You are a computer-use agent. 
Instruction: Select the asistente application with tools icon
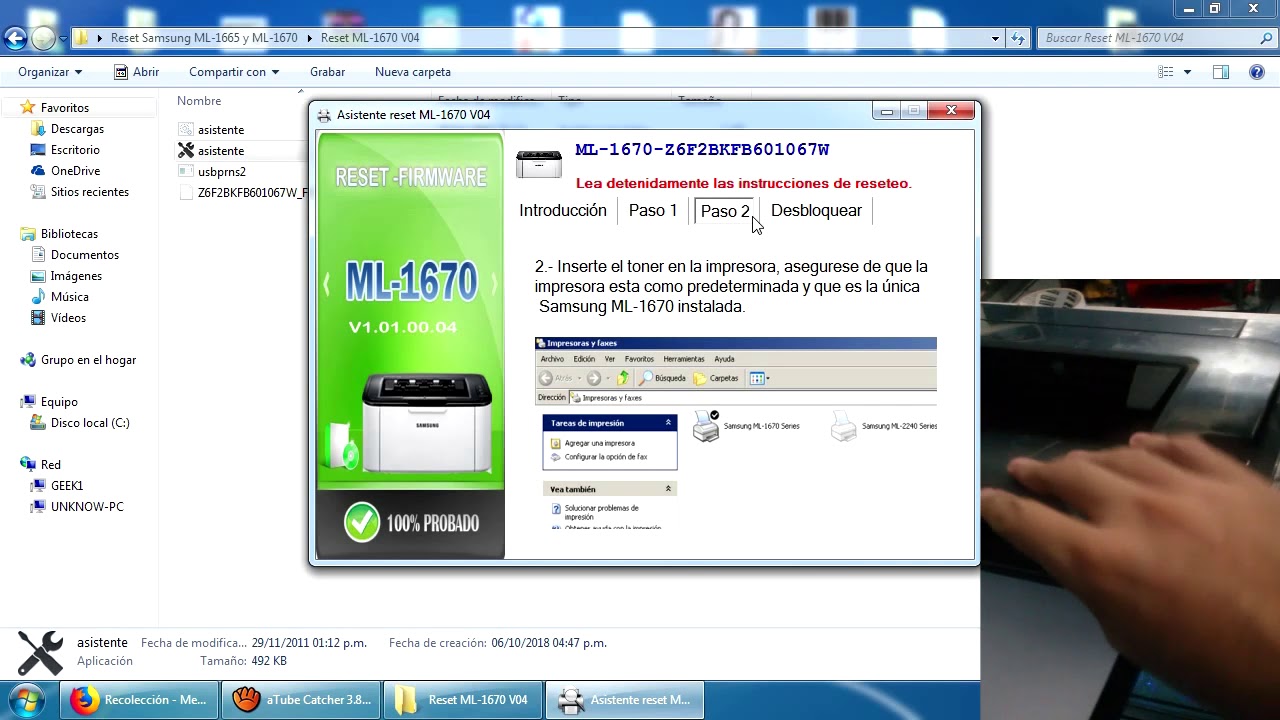tap(220, 151)
